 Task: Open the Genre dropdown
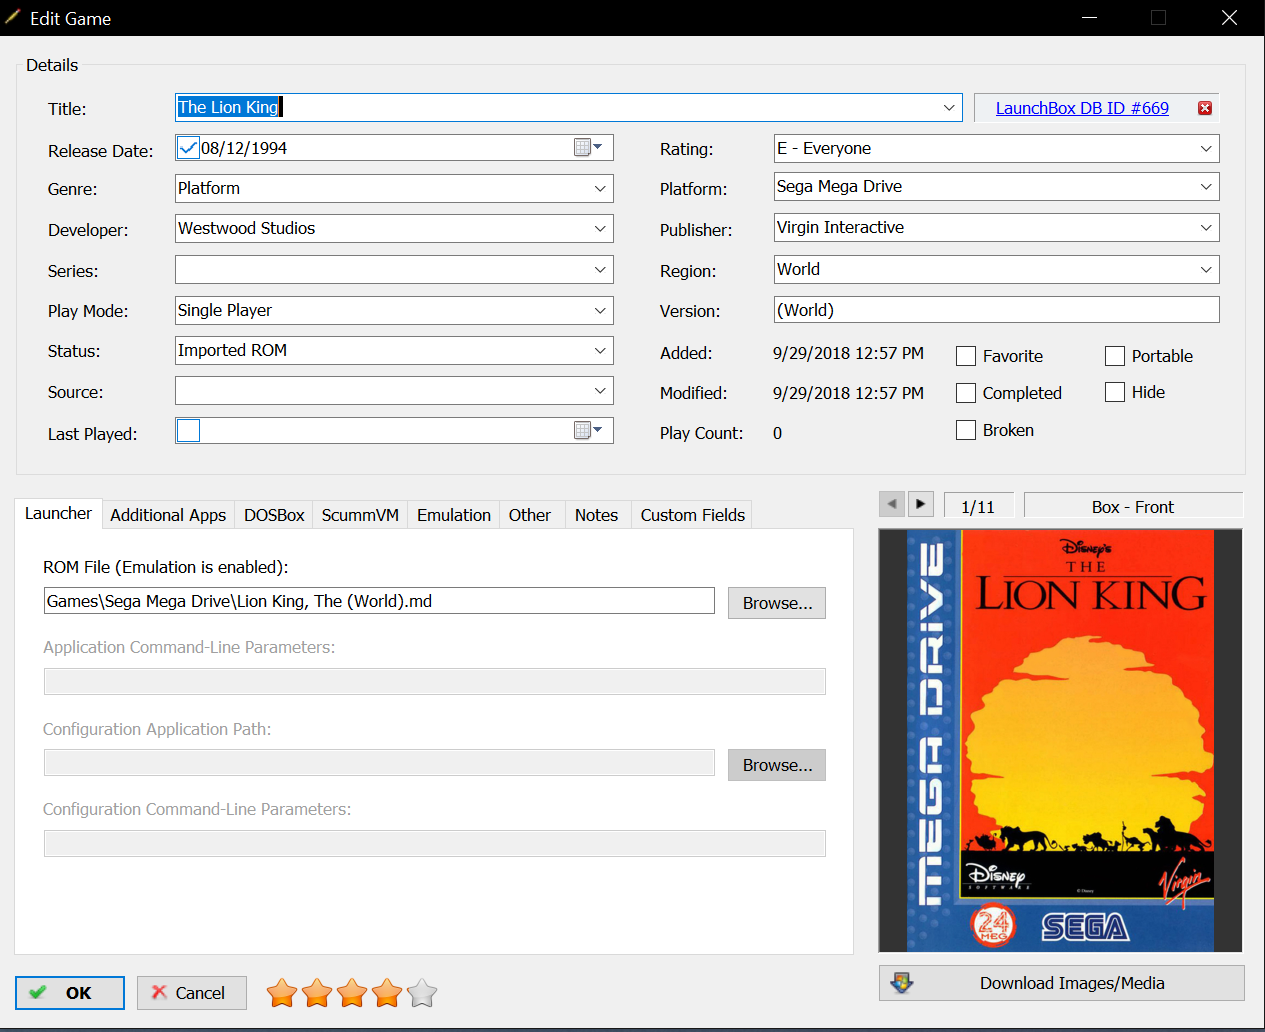point(600,188)
